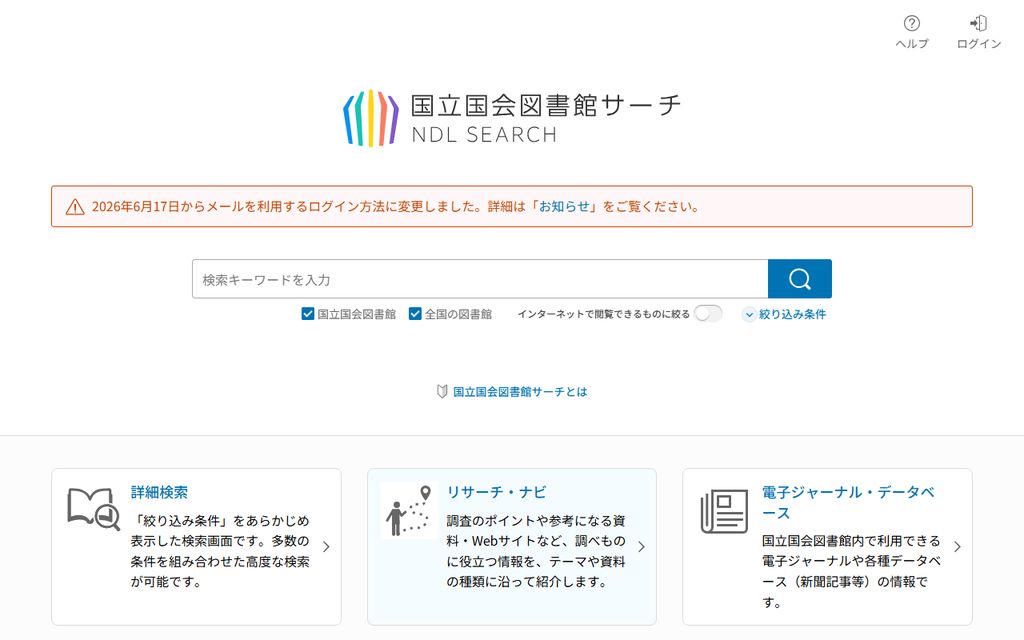The width and height of the screenshot is (1024, 640).
Task: Uncheck the 国立国会図書館 checkbox
Action: pyautogui.click(x=308, y=314)
